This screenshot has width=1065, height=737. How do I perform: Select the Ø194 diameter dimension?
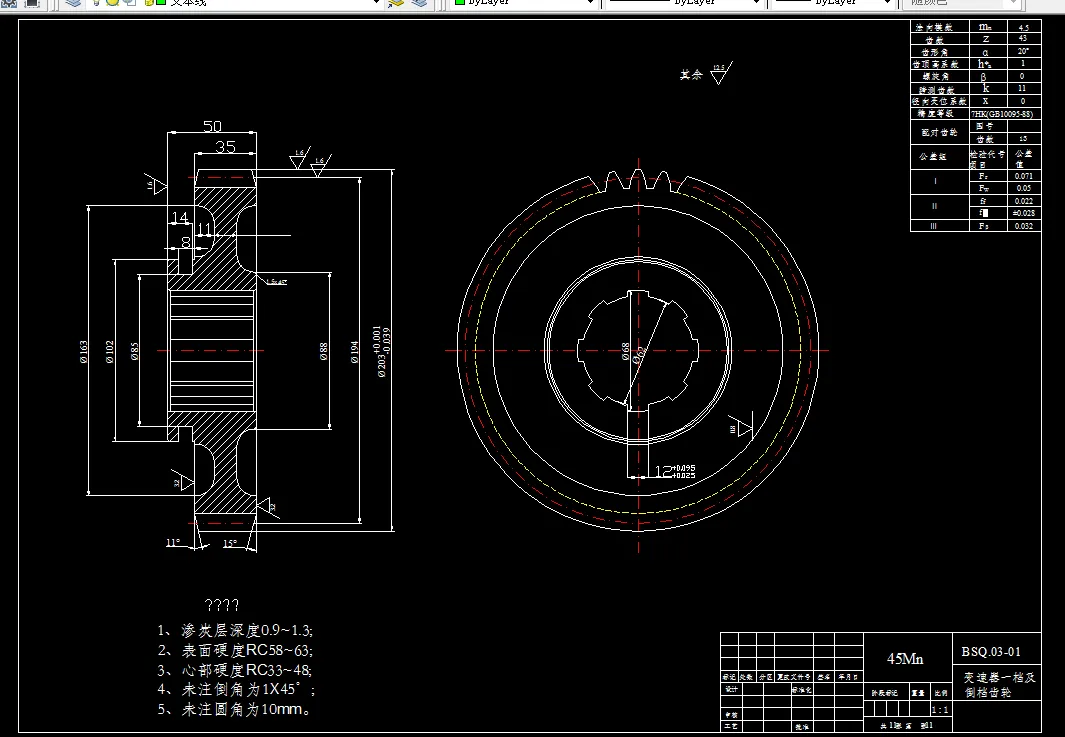pos(355,352)
